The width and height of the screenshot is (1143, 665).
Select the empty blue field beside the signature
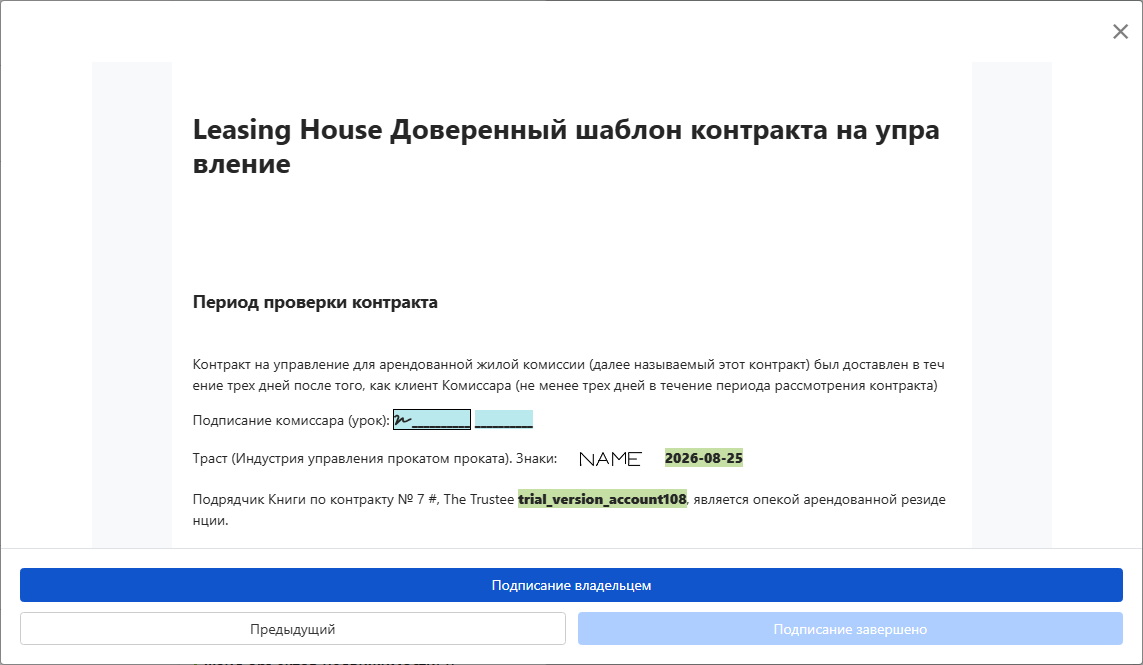504,419
